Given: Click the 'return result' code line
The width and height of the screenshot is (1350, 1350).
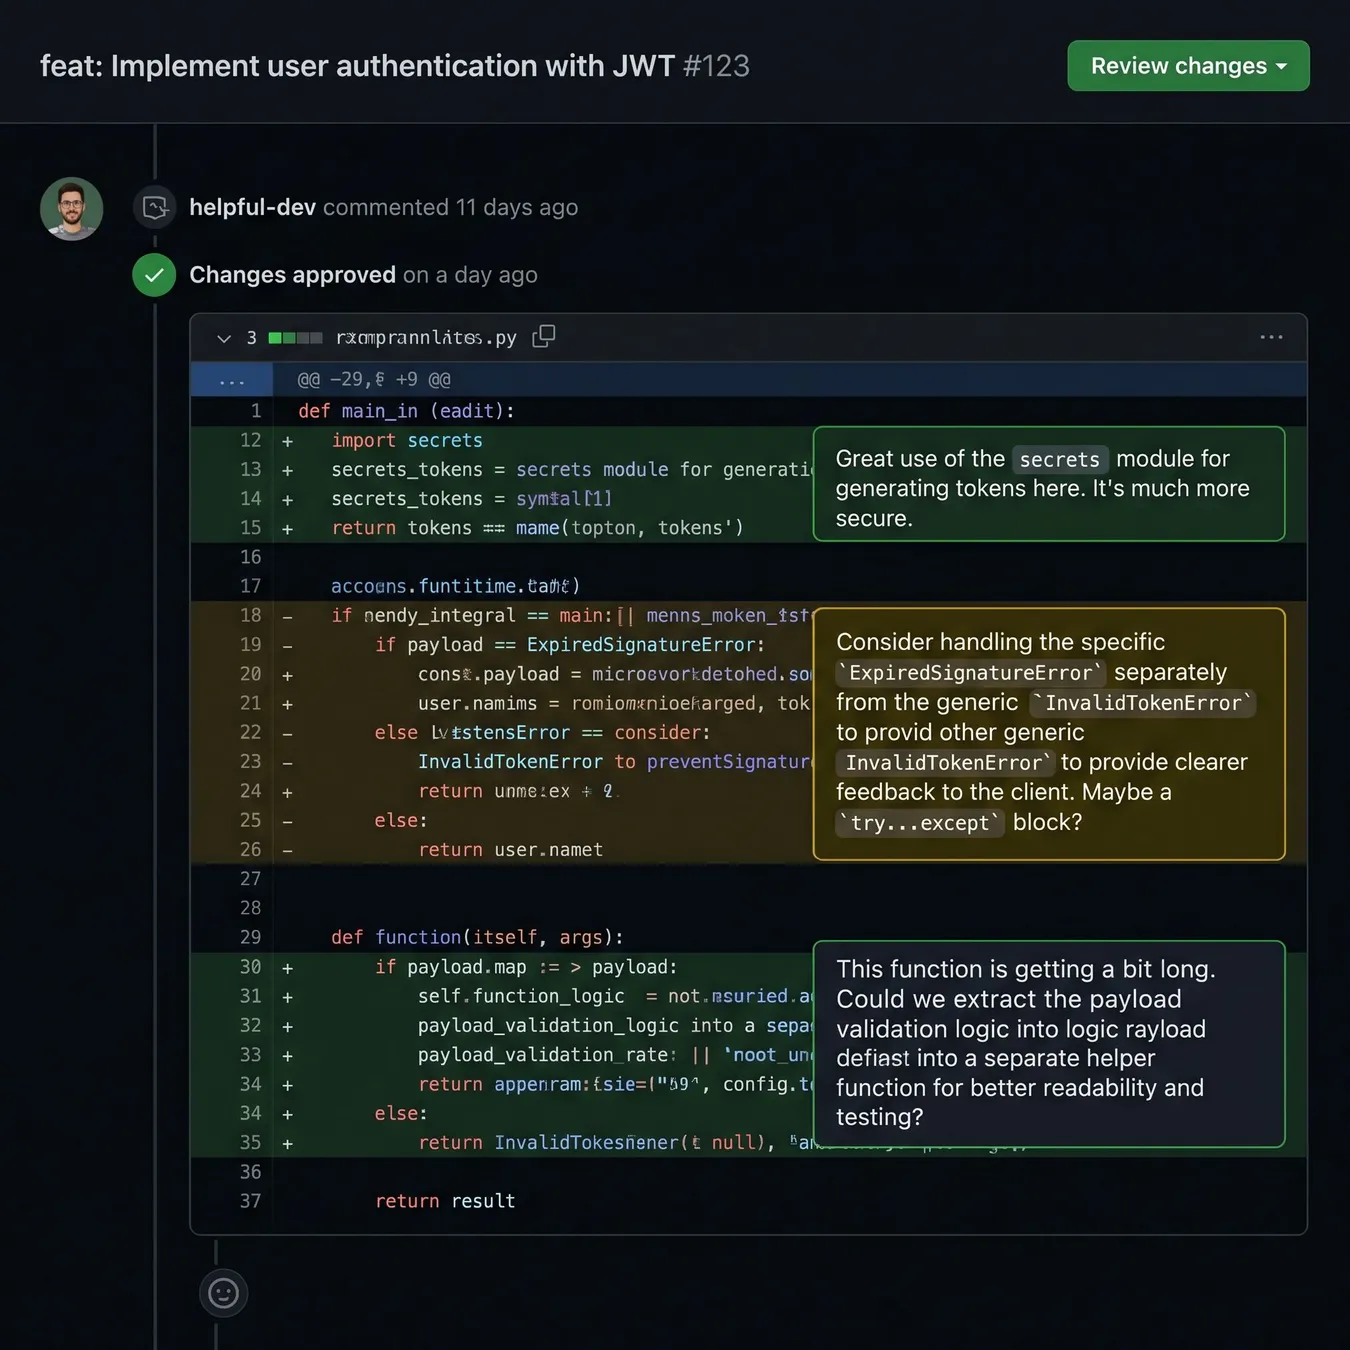Looking at the screenshot, I should tap(445, 1201).
